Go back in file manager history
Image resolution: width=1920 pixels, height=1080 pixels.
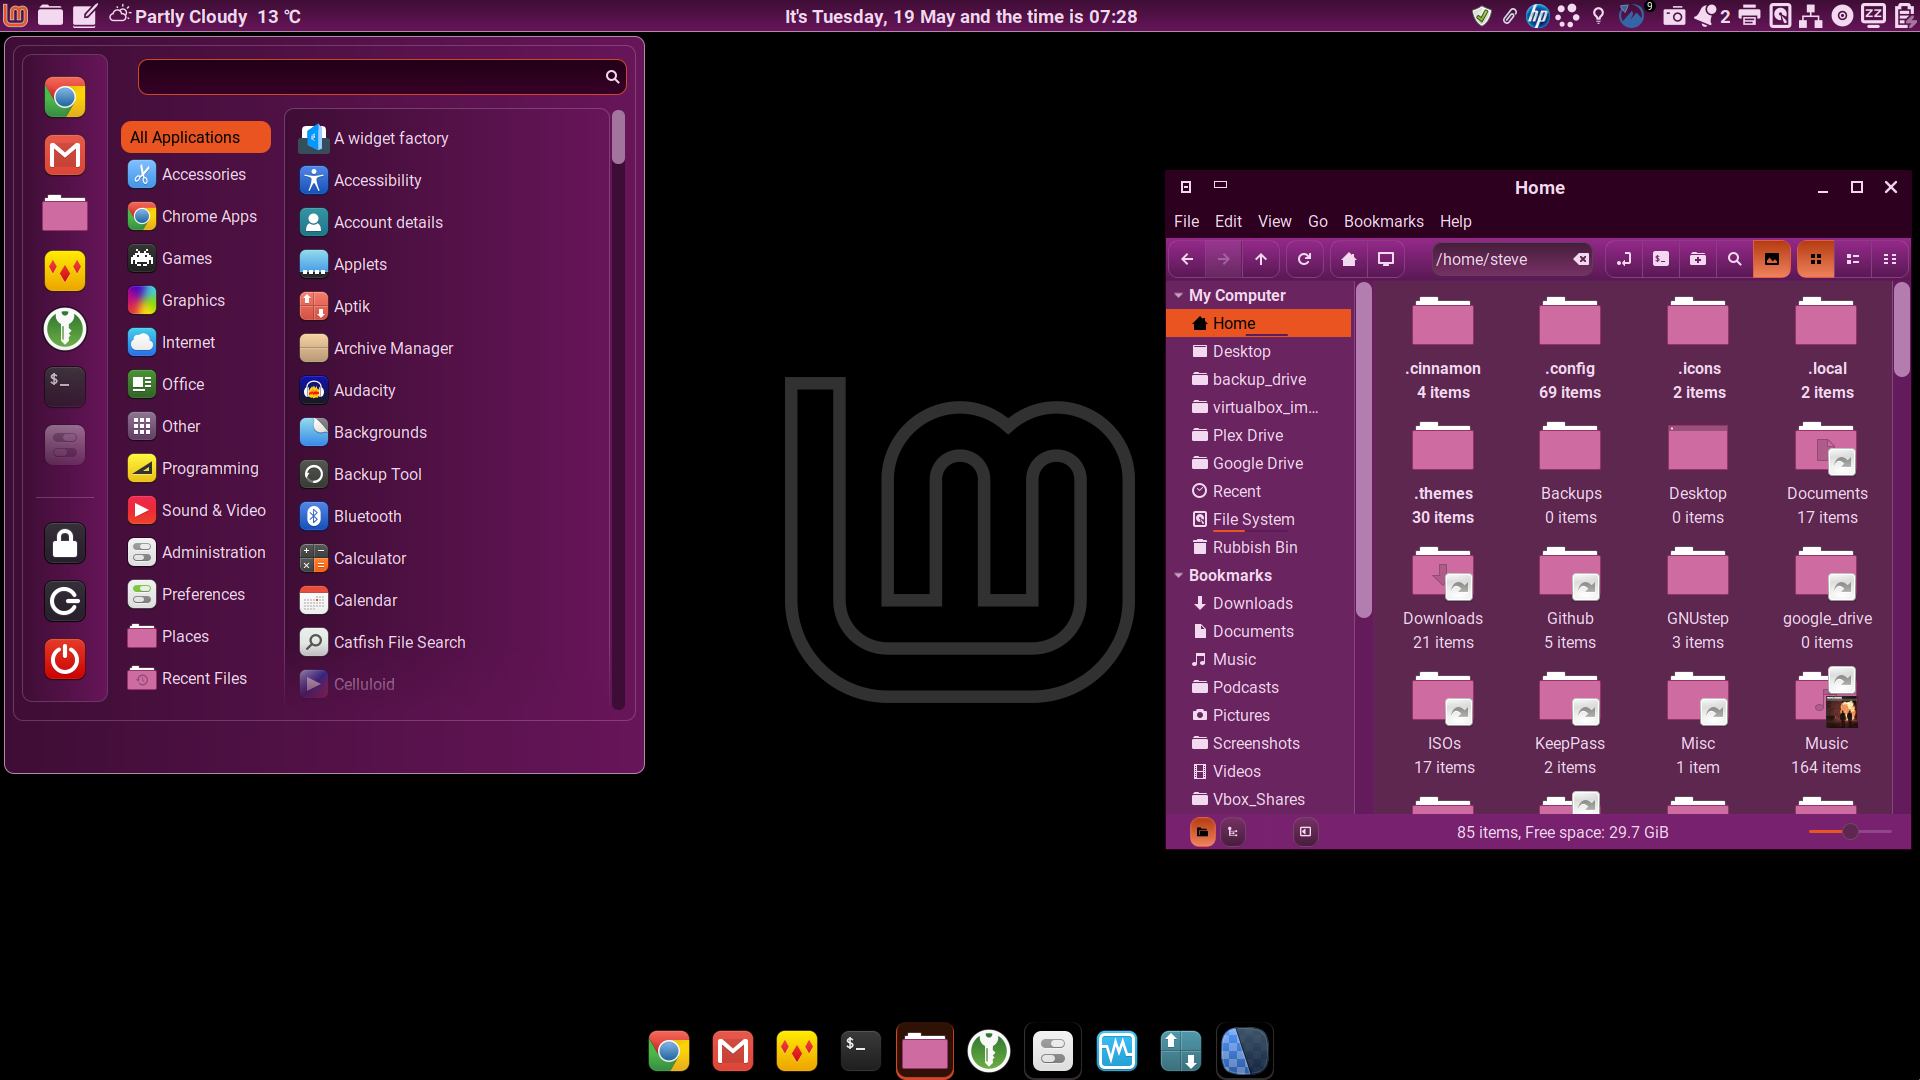click(1187, 259)
